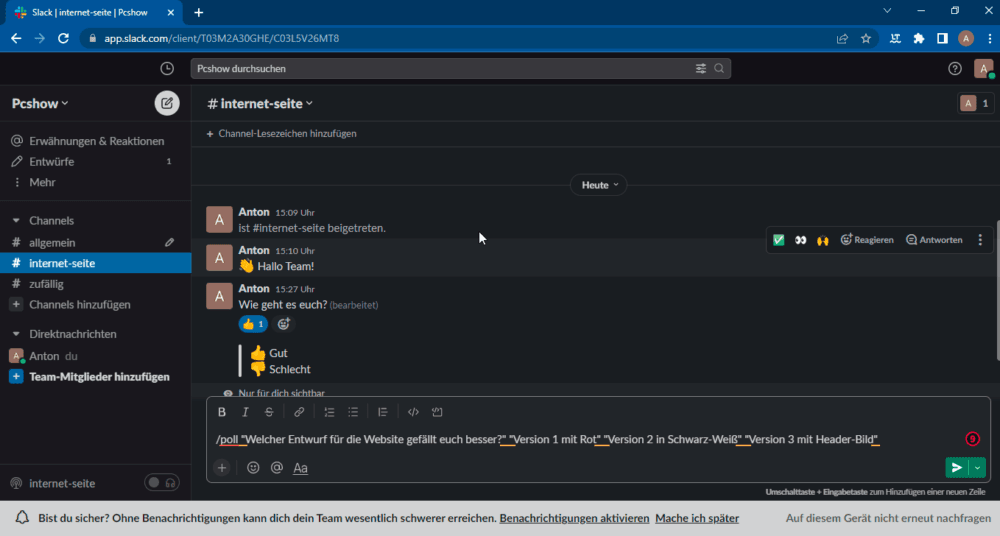
Task: Click Auf diesem Gerät nicht erneut nachfragen
Action: pyautogui.click(x=888, y=518)
